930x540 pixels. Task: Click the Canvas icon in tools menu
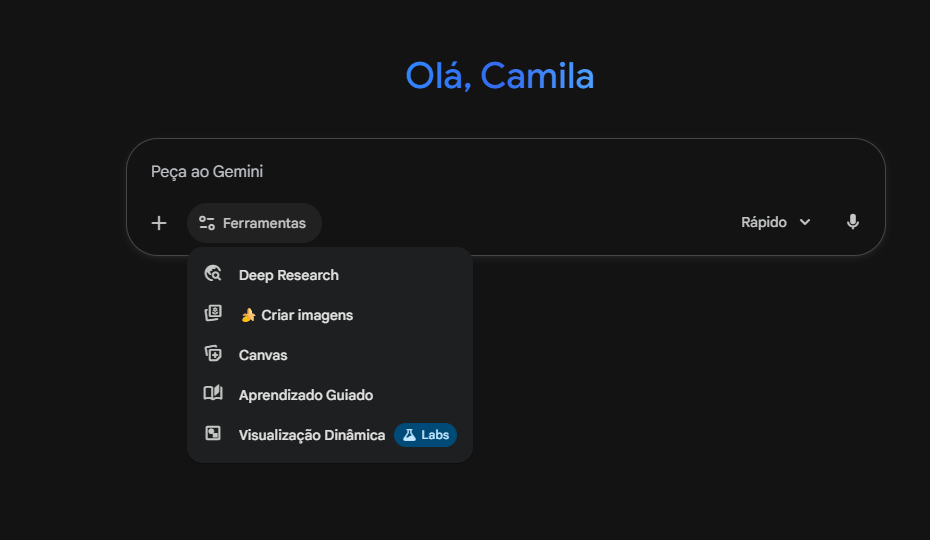point(212,354)
